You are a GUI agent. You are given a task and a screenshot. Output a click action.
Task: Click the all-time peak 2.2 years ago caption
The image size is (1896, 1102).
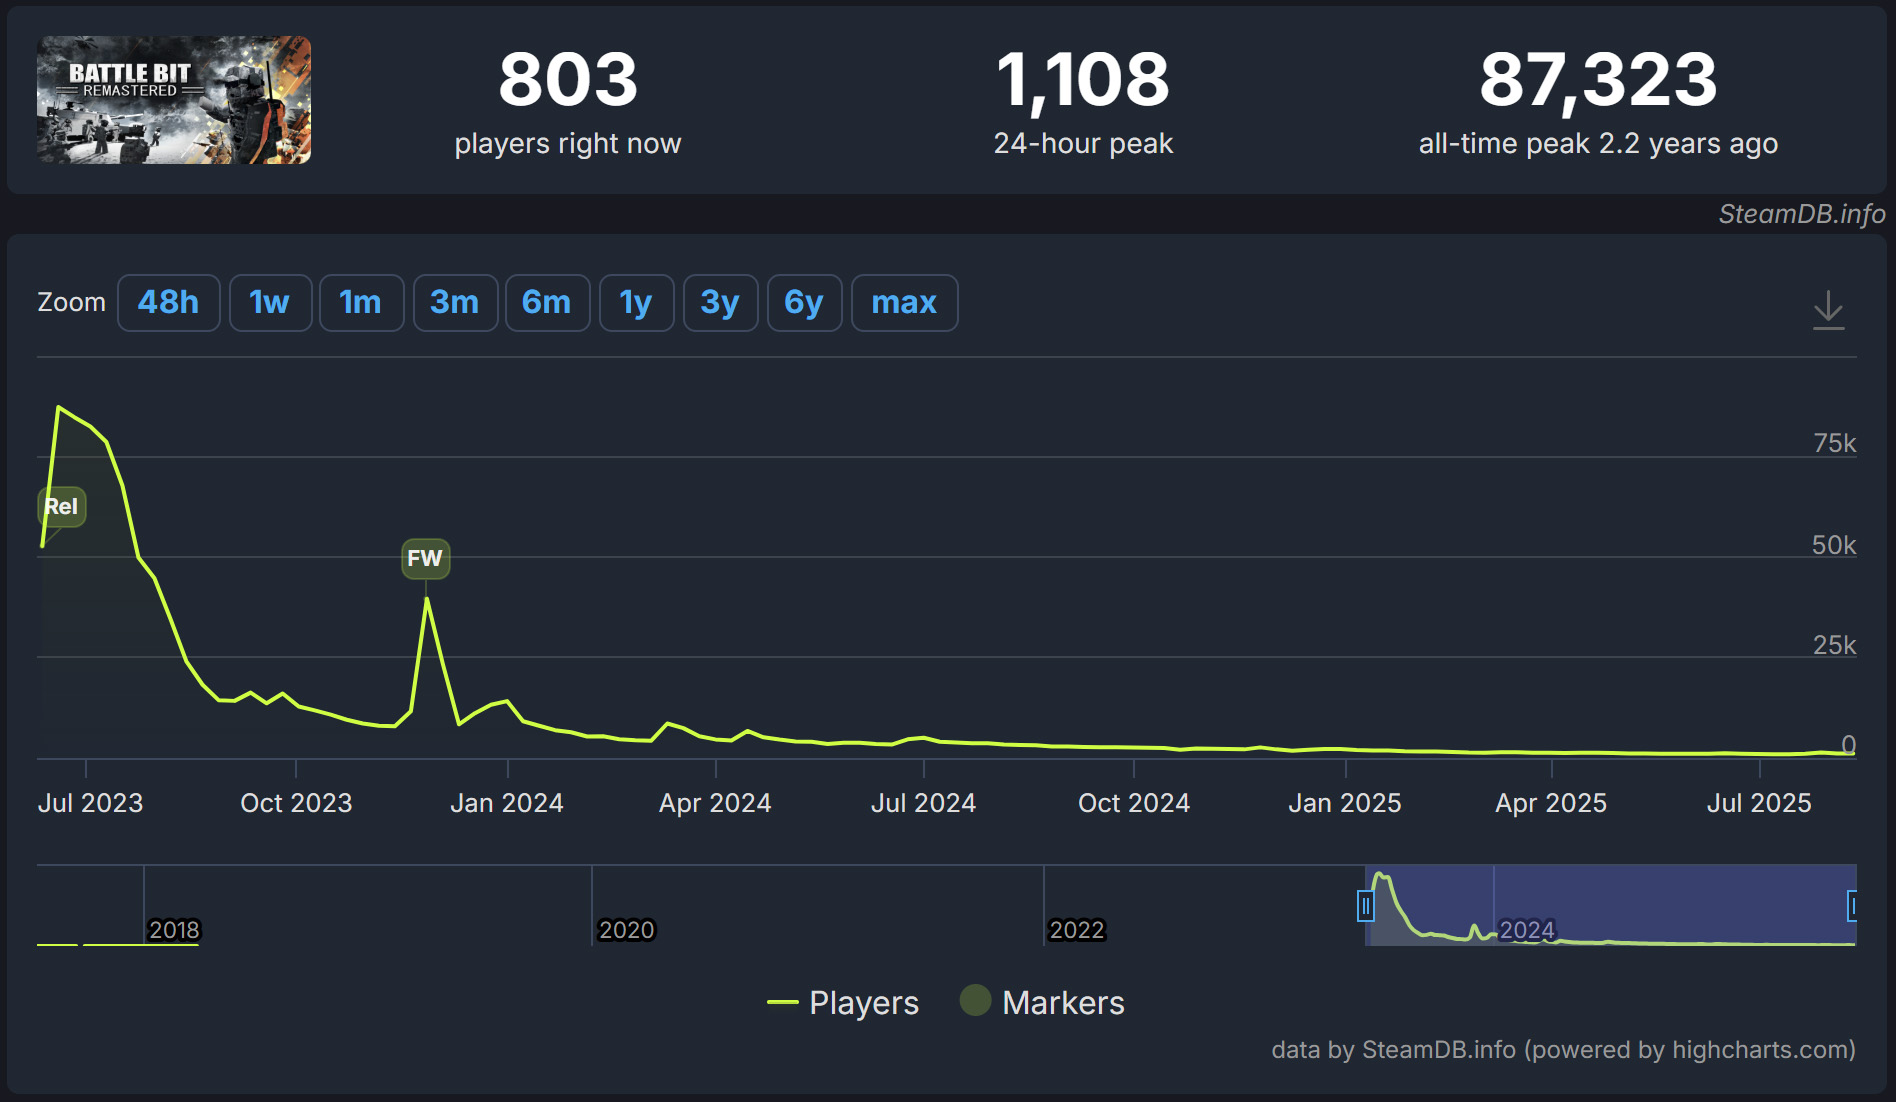(x=1598, y=143)
